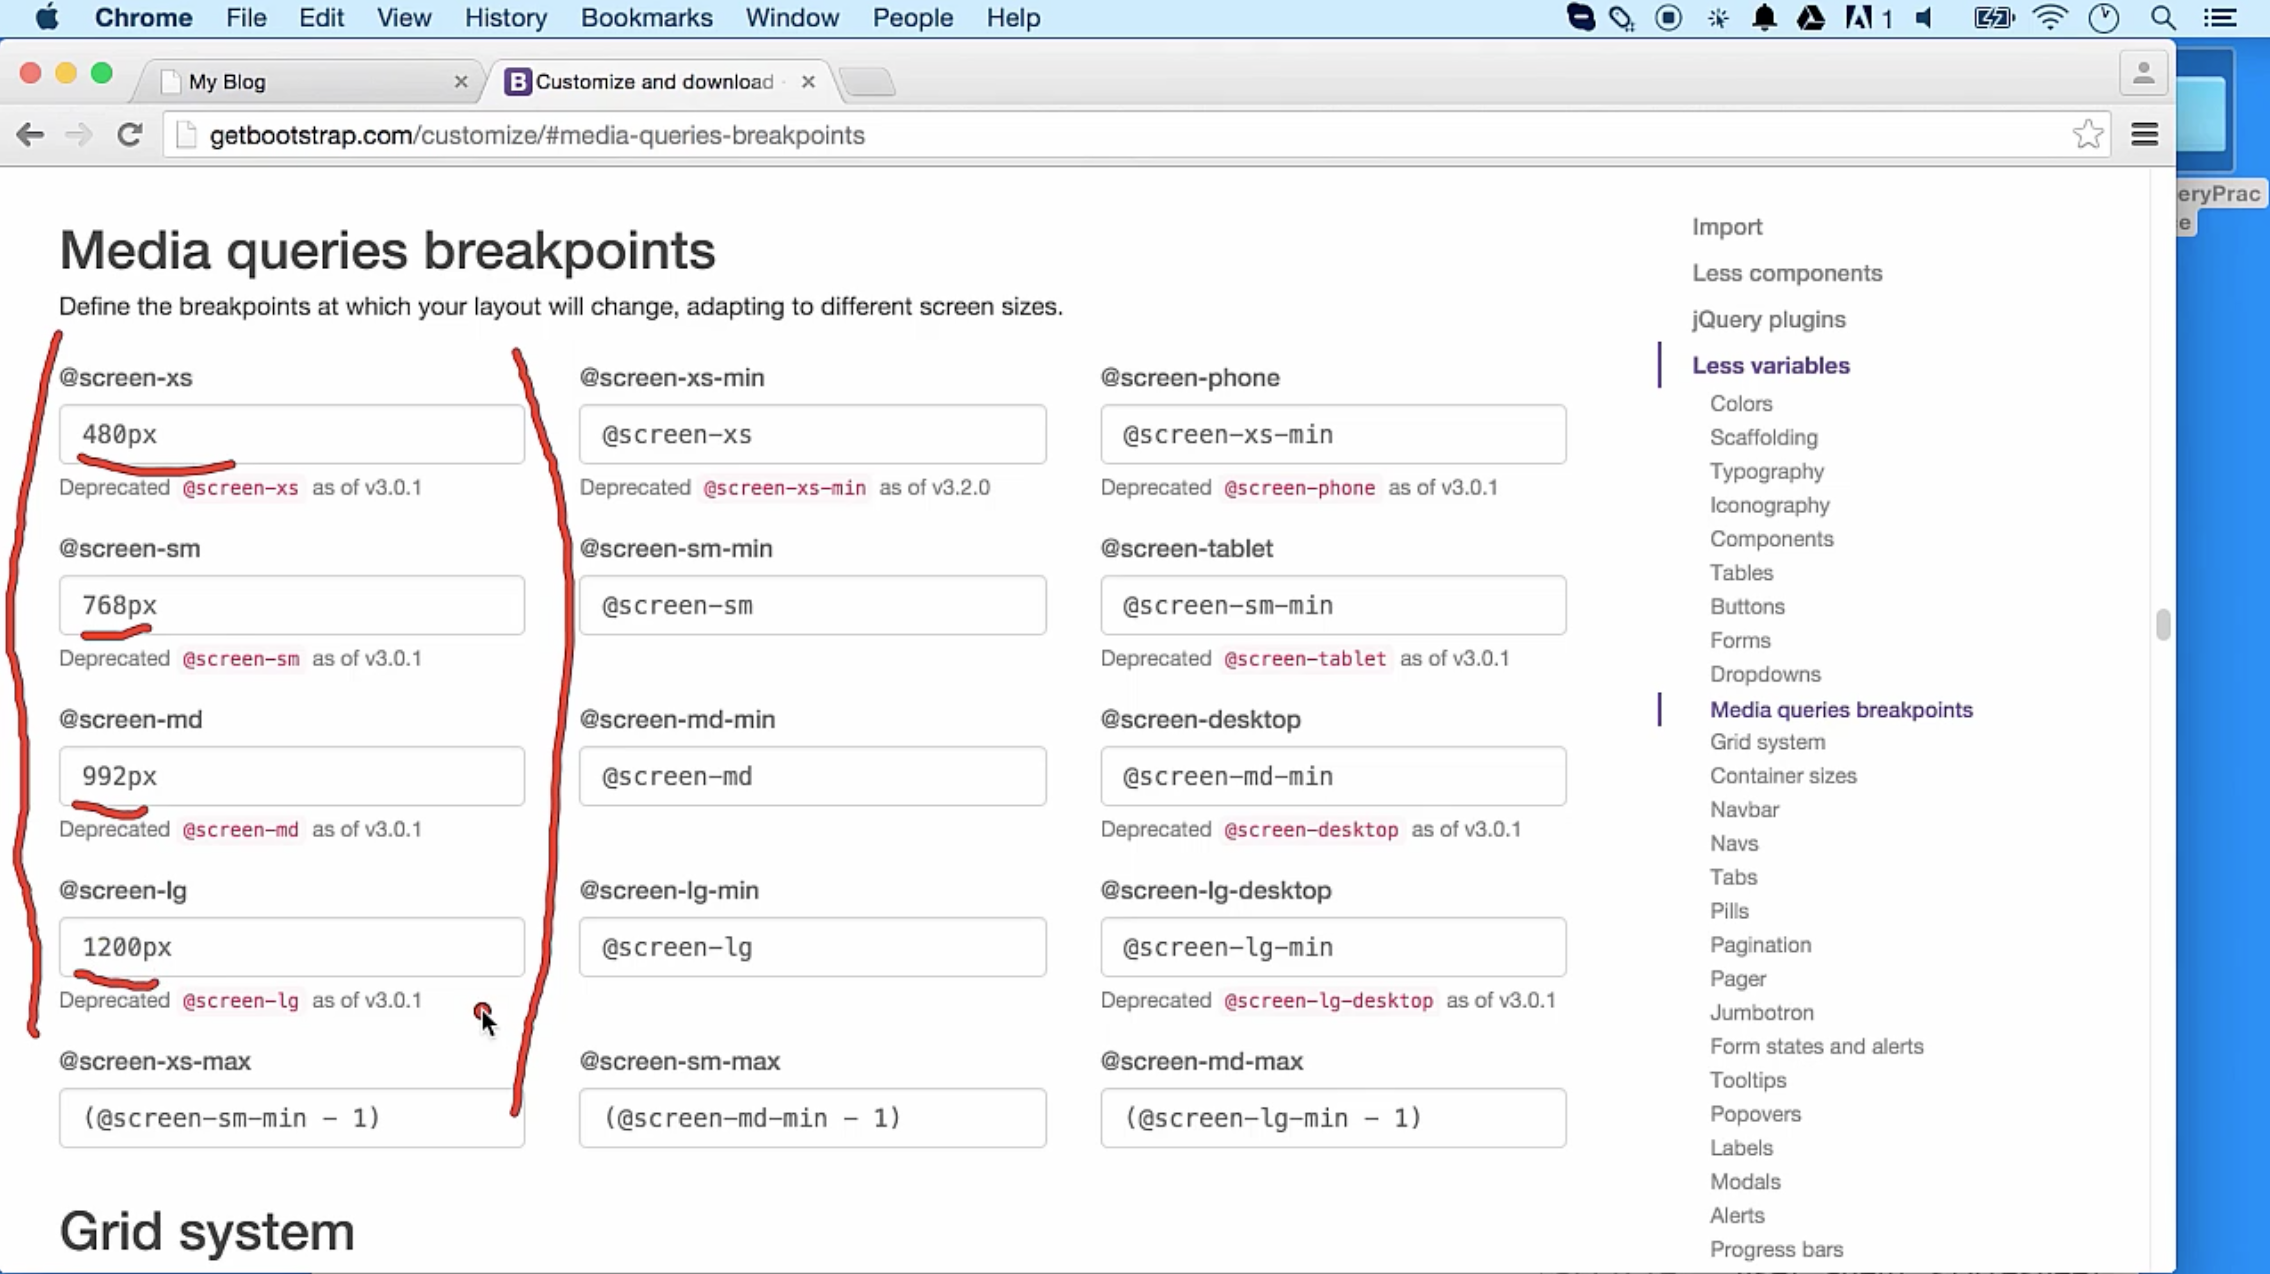The image size is (2270, 1274).
Task: Open the 'Less components' sidebar section
Action: (x=1787, y=273)
